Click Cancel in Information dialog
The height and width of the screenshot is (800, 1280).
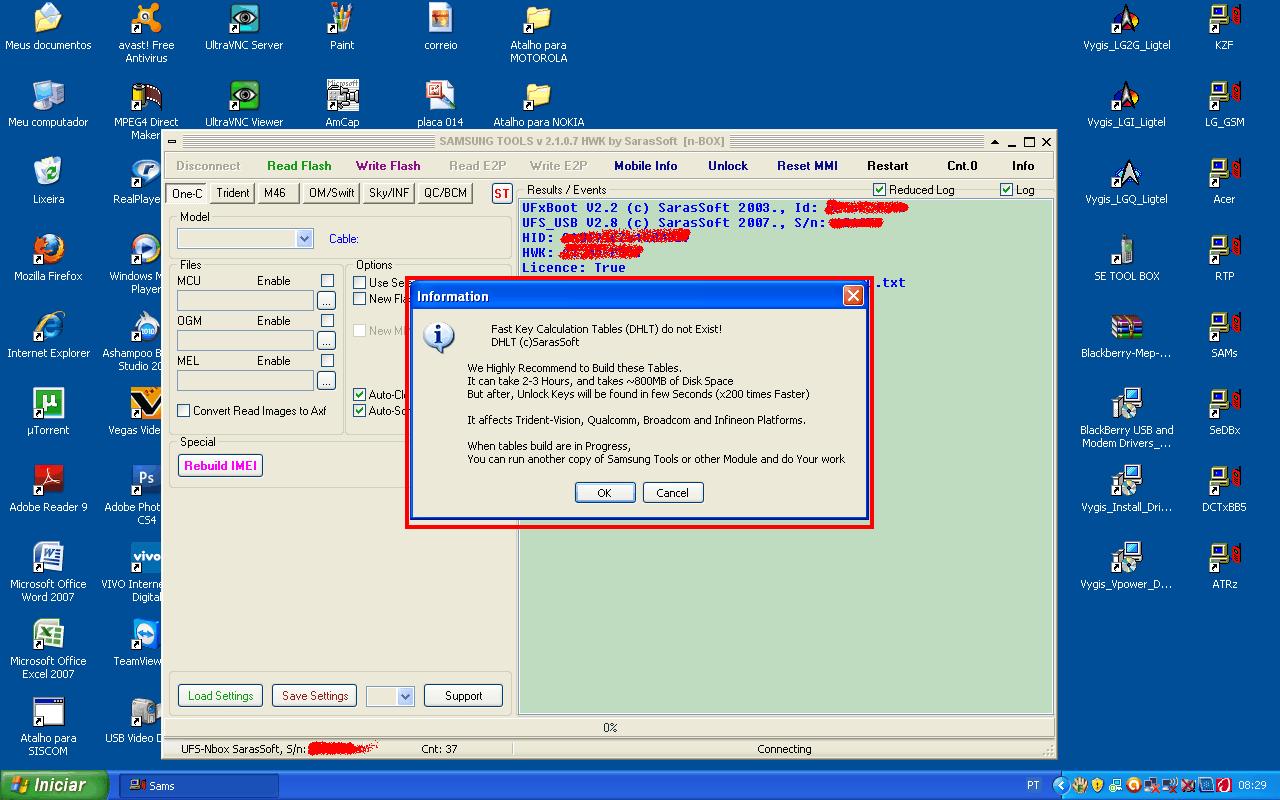tap(672, 493)
